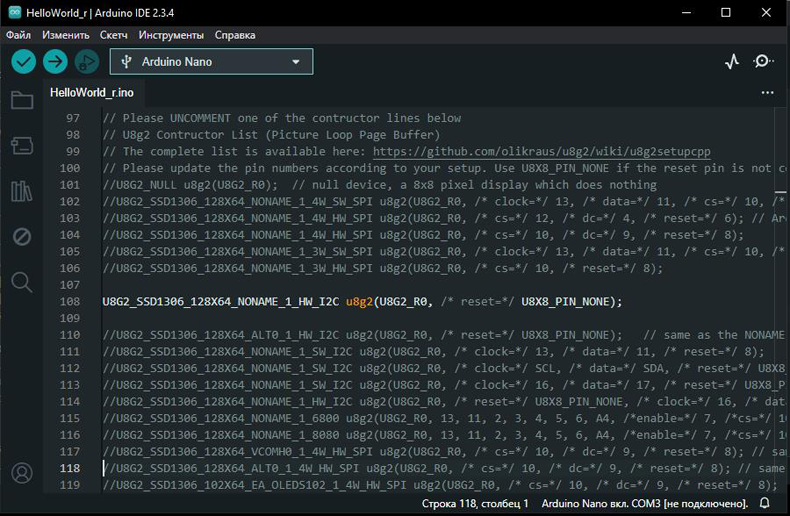Click the NONAME_1_8080 comment on line 116
This screenshot has width=790, height=516.
click(444, 435)
